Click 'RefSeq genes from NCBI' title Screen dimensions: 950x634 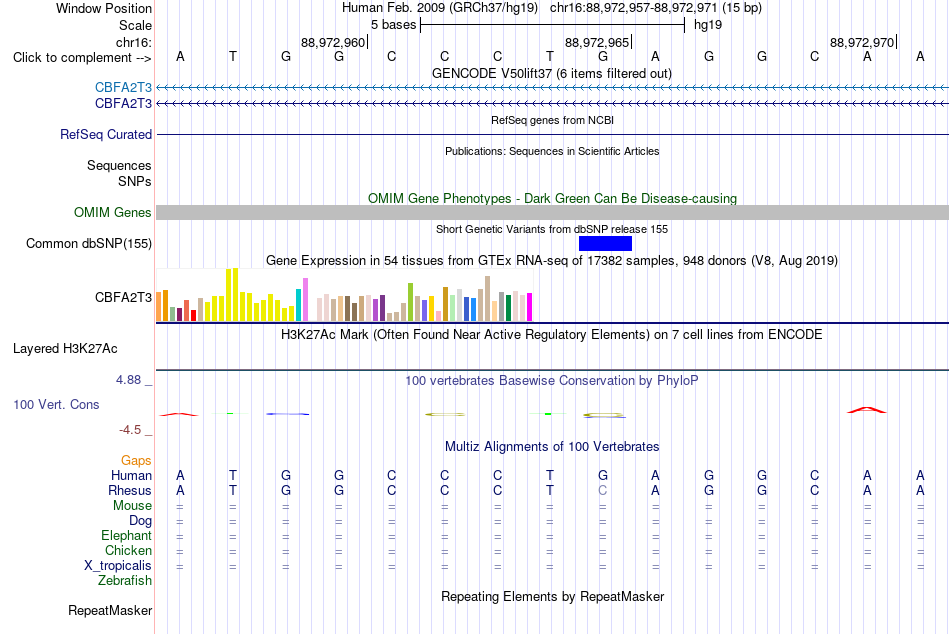click(552, 120)
